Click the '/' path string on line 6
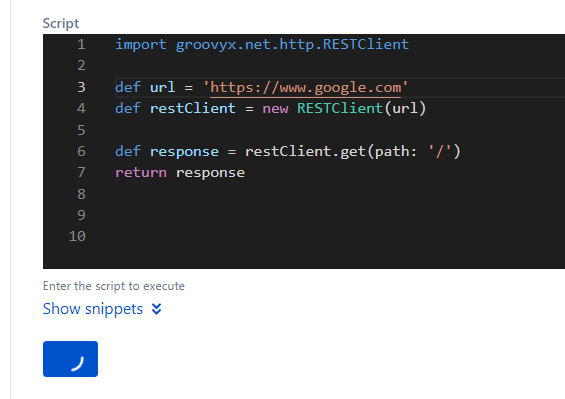The width and height of the screenshot is (565, 399). (x=438, y=151)
